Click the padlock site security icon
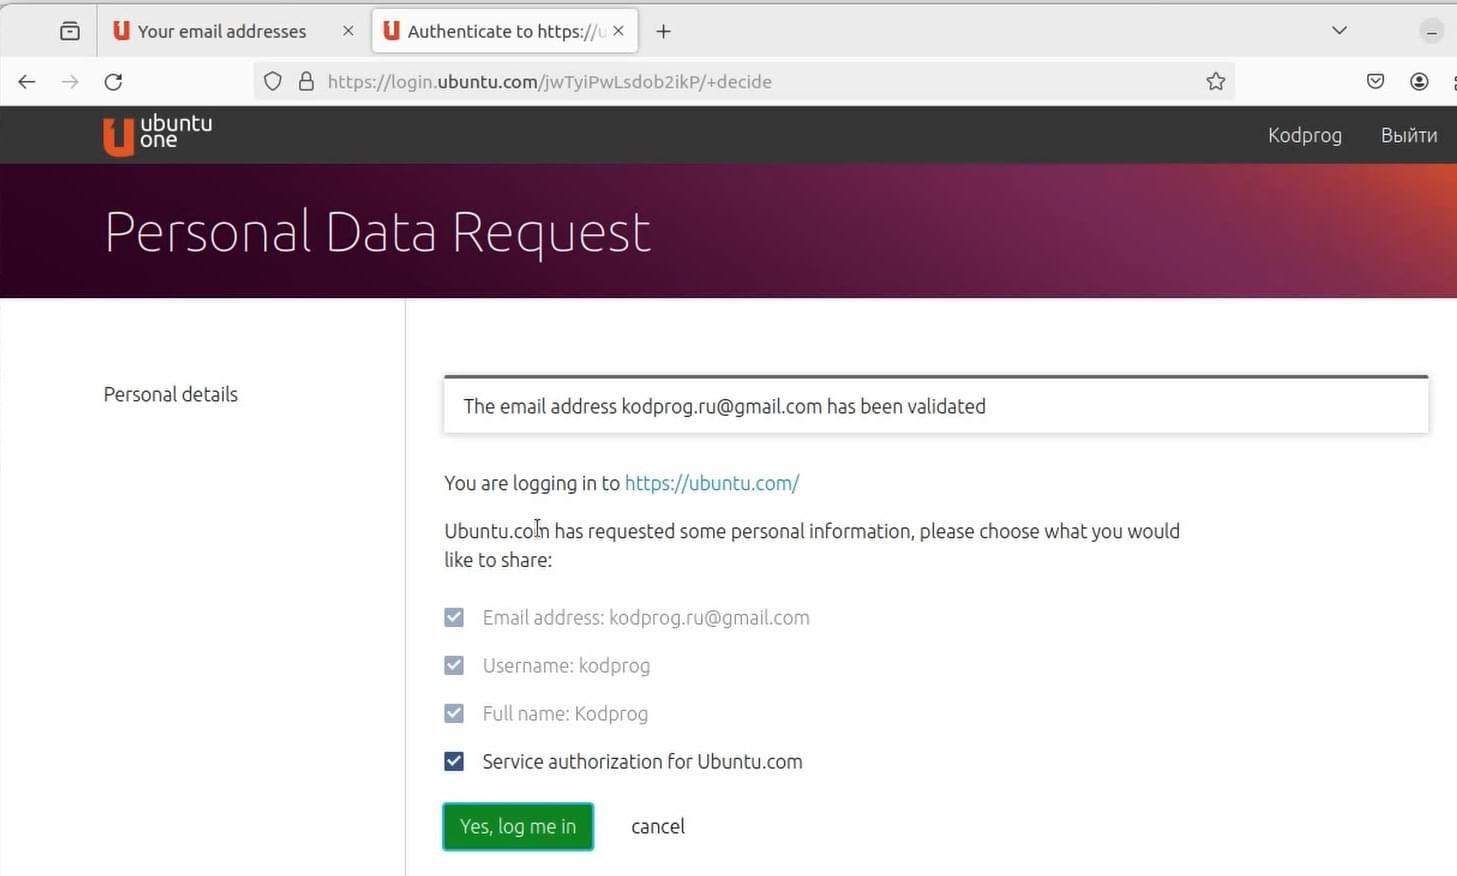This screenshot has height=876, width=1457. pos(306,82)
